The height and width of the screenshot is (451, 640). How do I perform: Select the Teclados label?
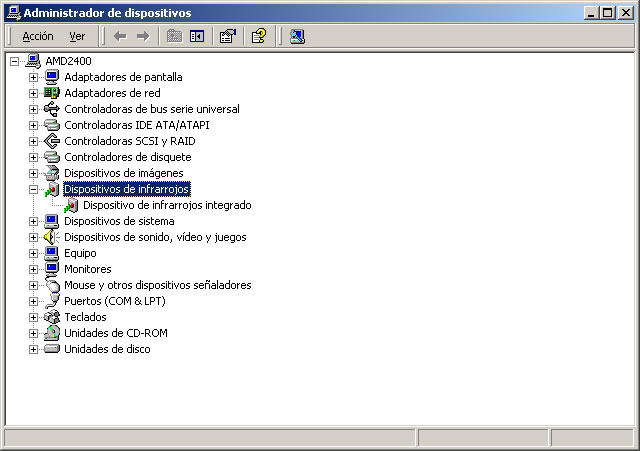85,317
